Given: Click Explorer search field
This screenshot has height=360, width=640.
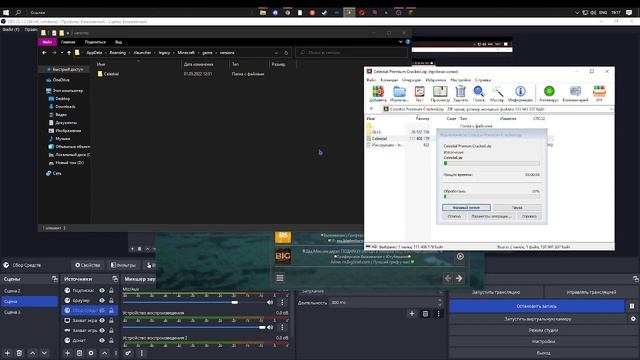Looking at the screenshot, I should pos(351,53).
